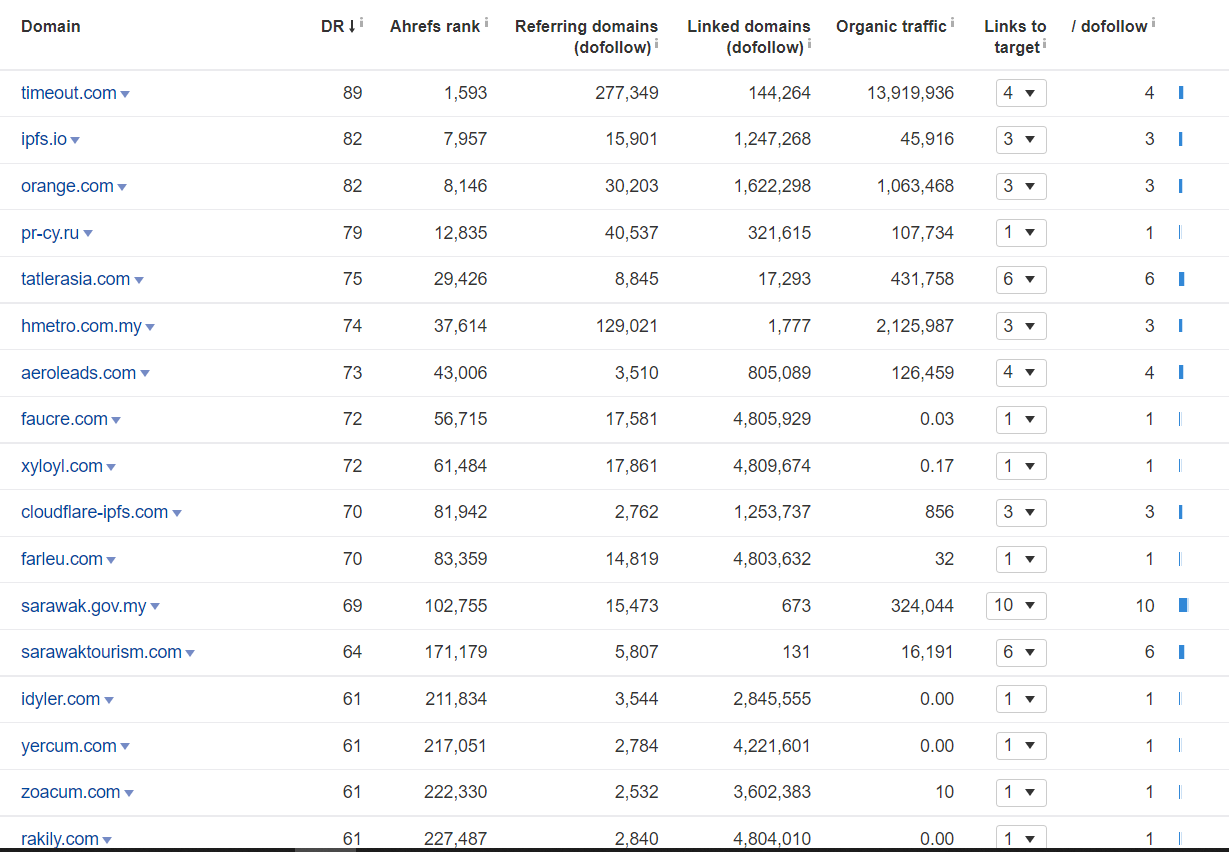Show the info icon beside Referring domains
Screen dimensions: 1229x852
tap(656, 43)
